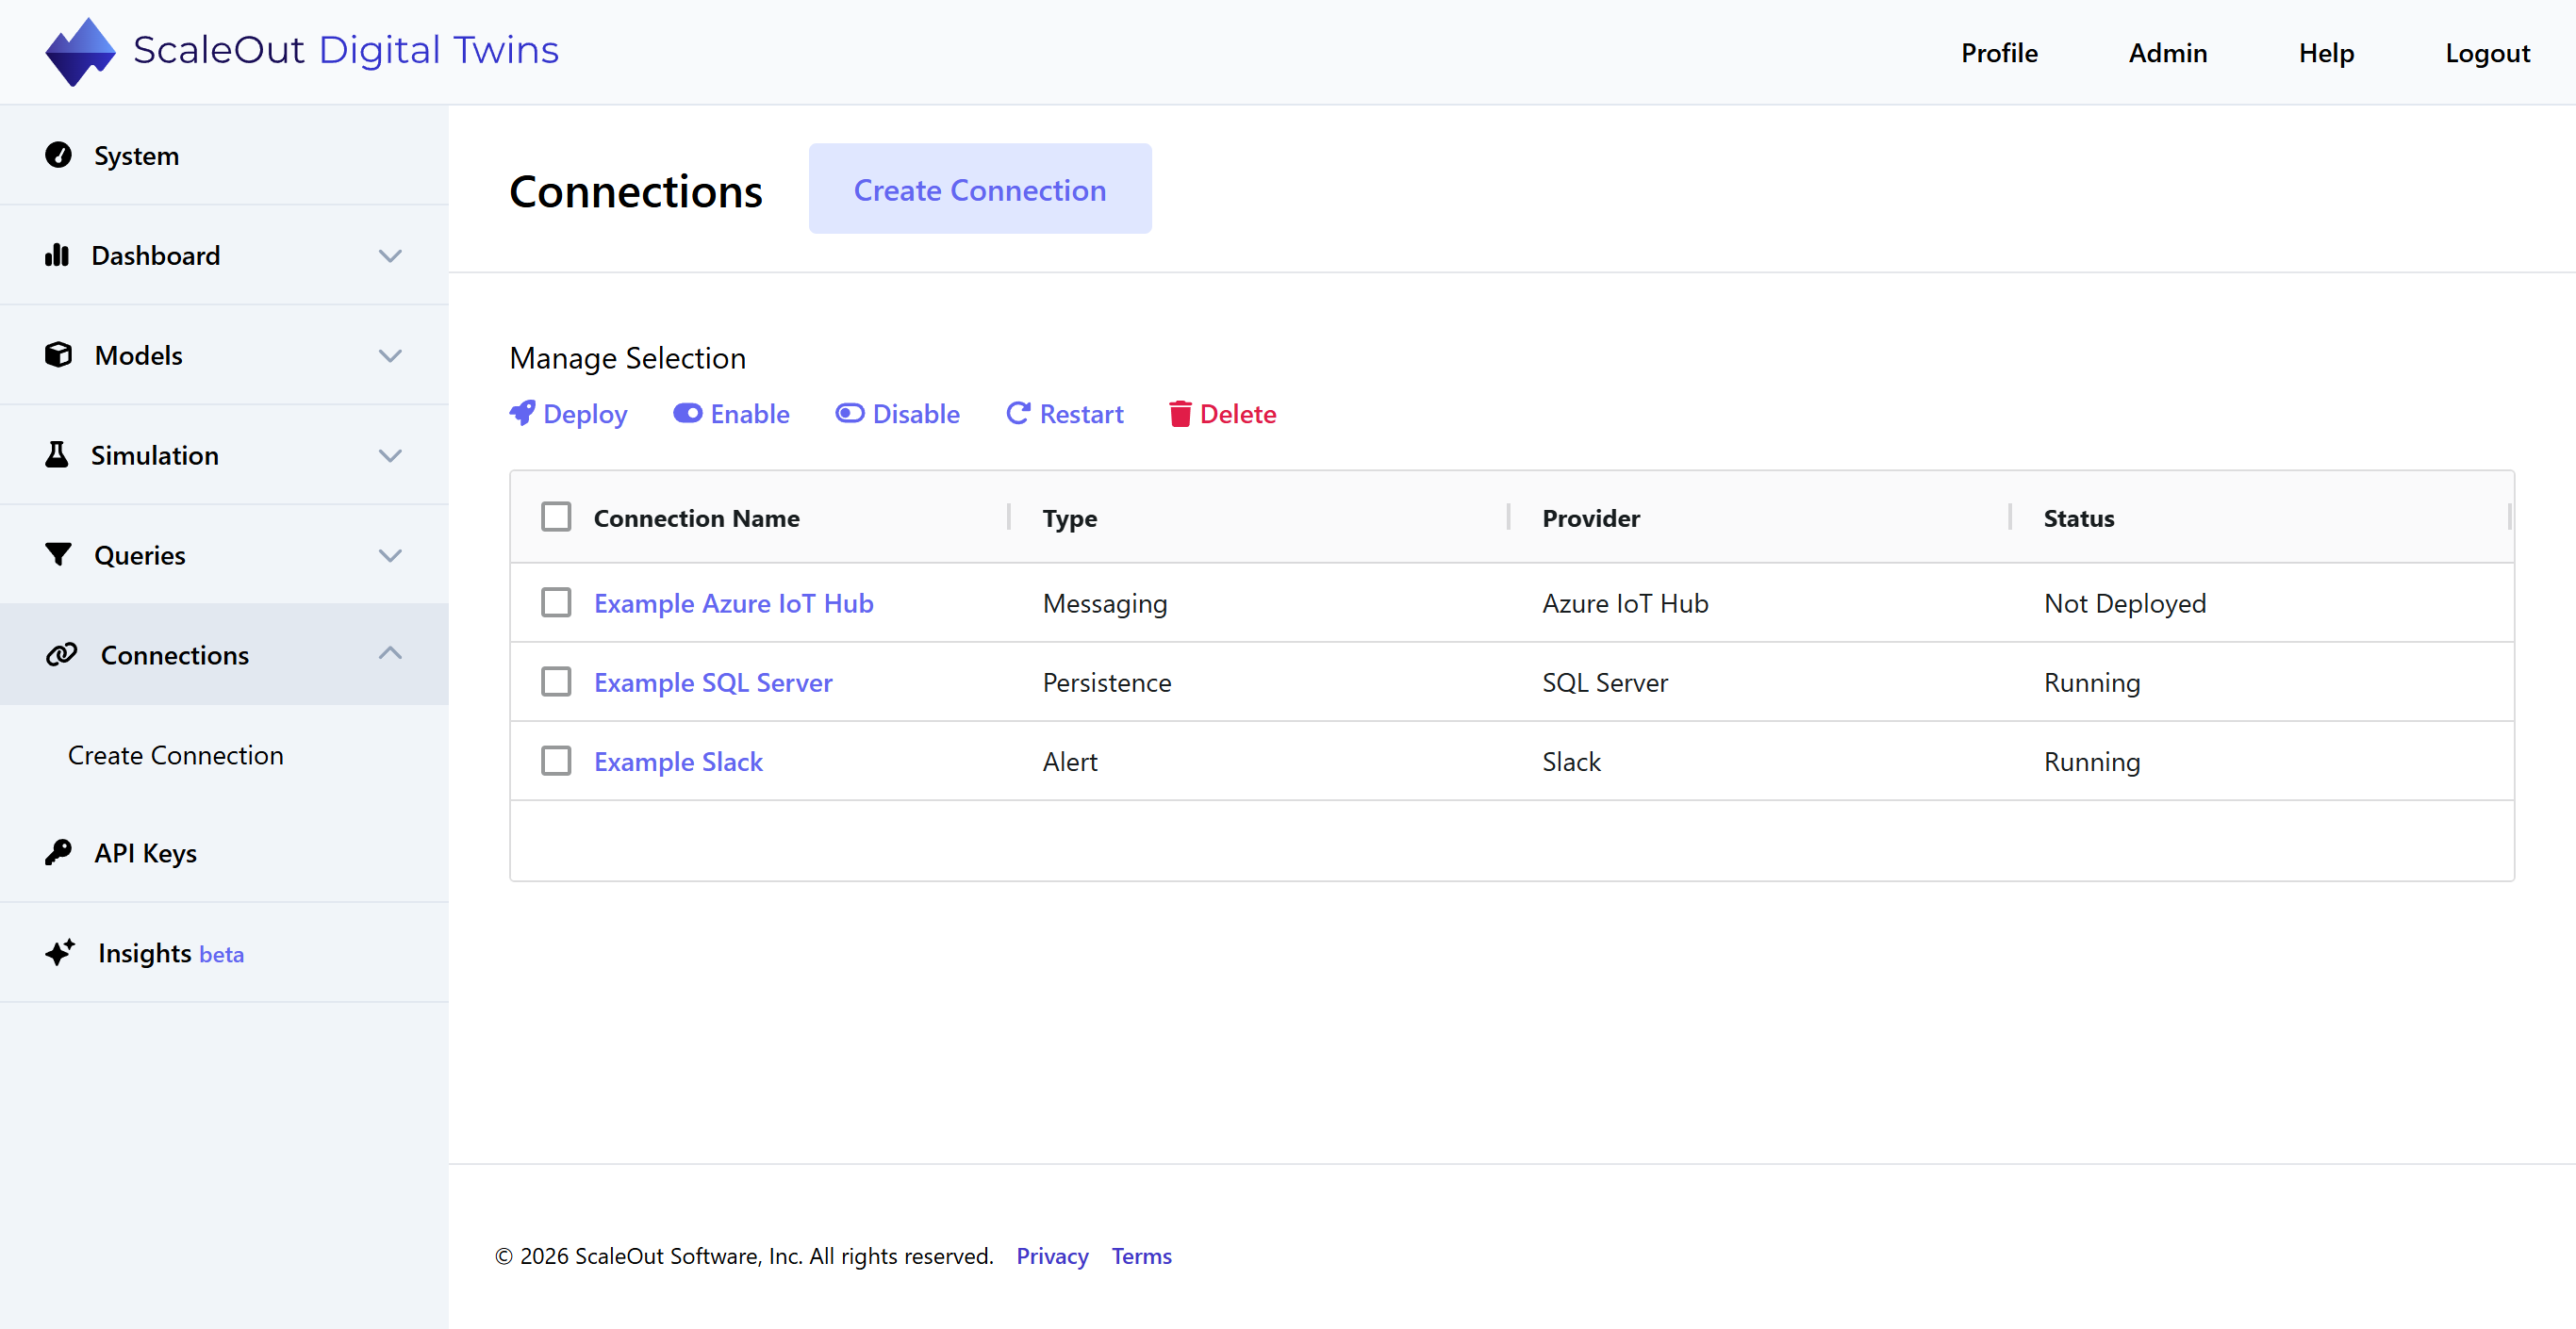
Task: Expand the Queries menu chevron
Action: (390, 556)
